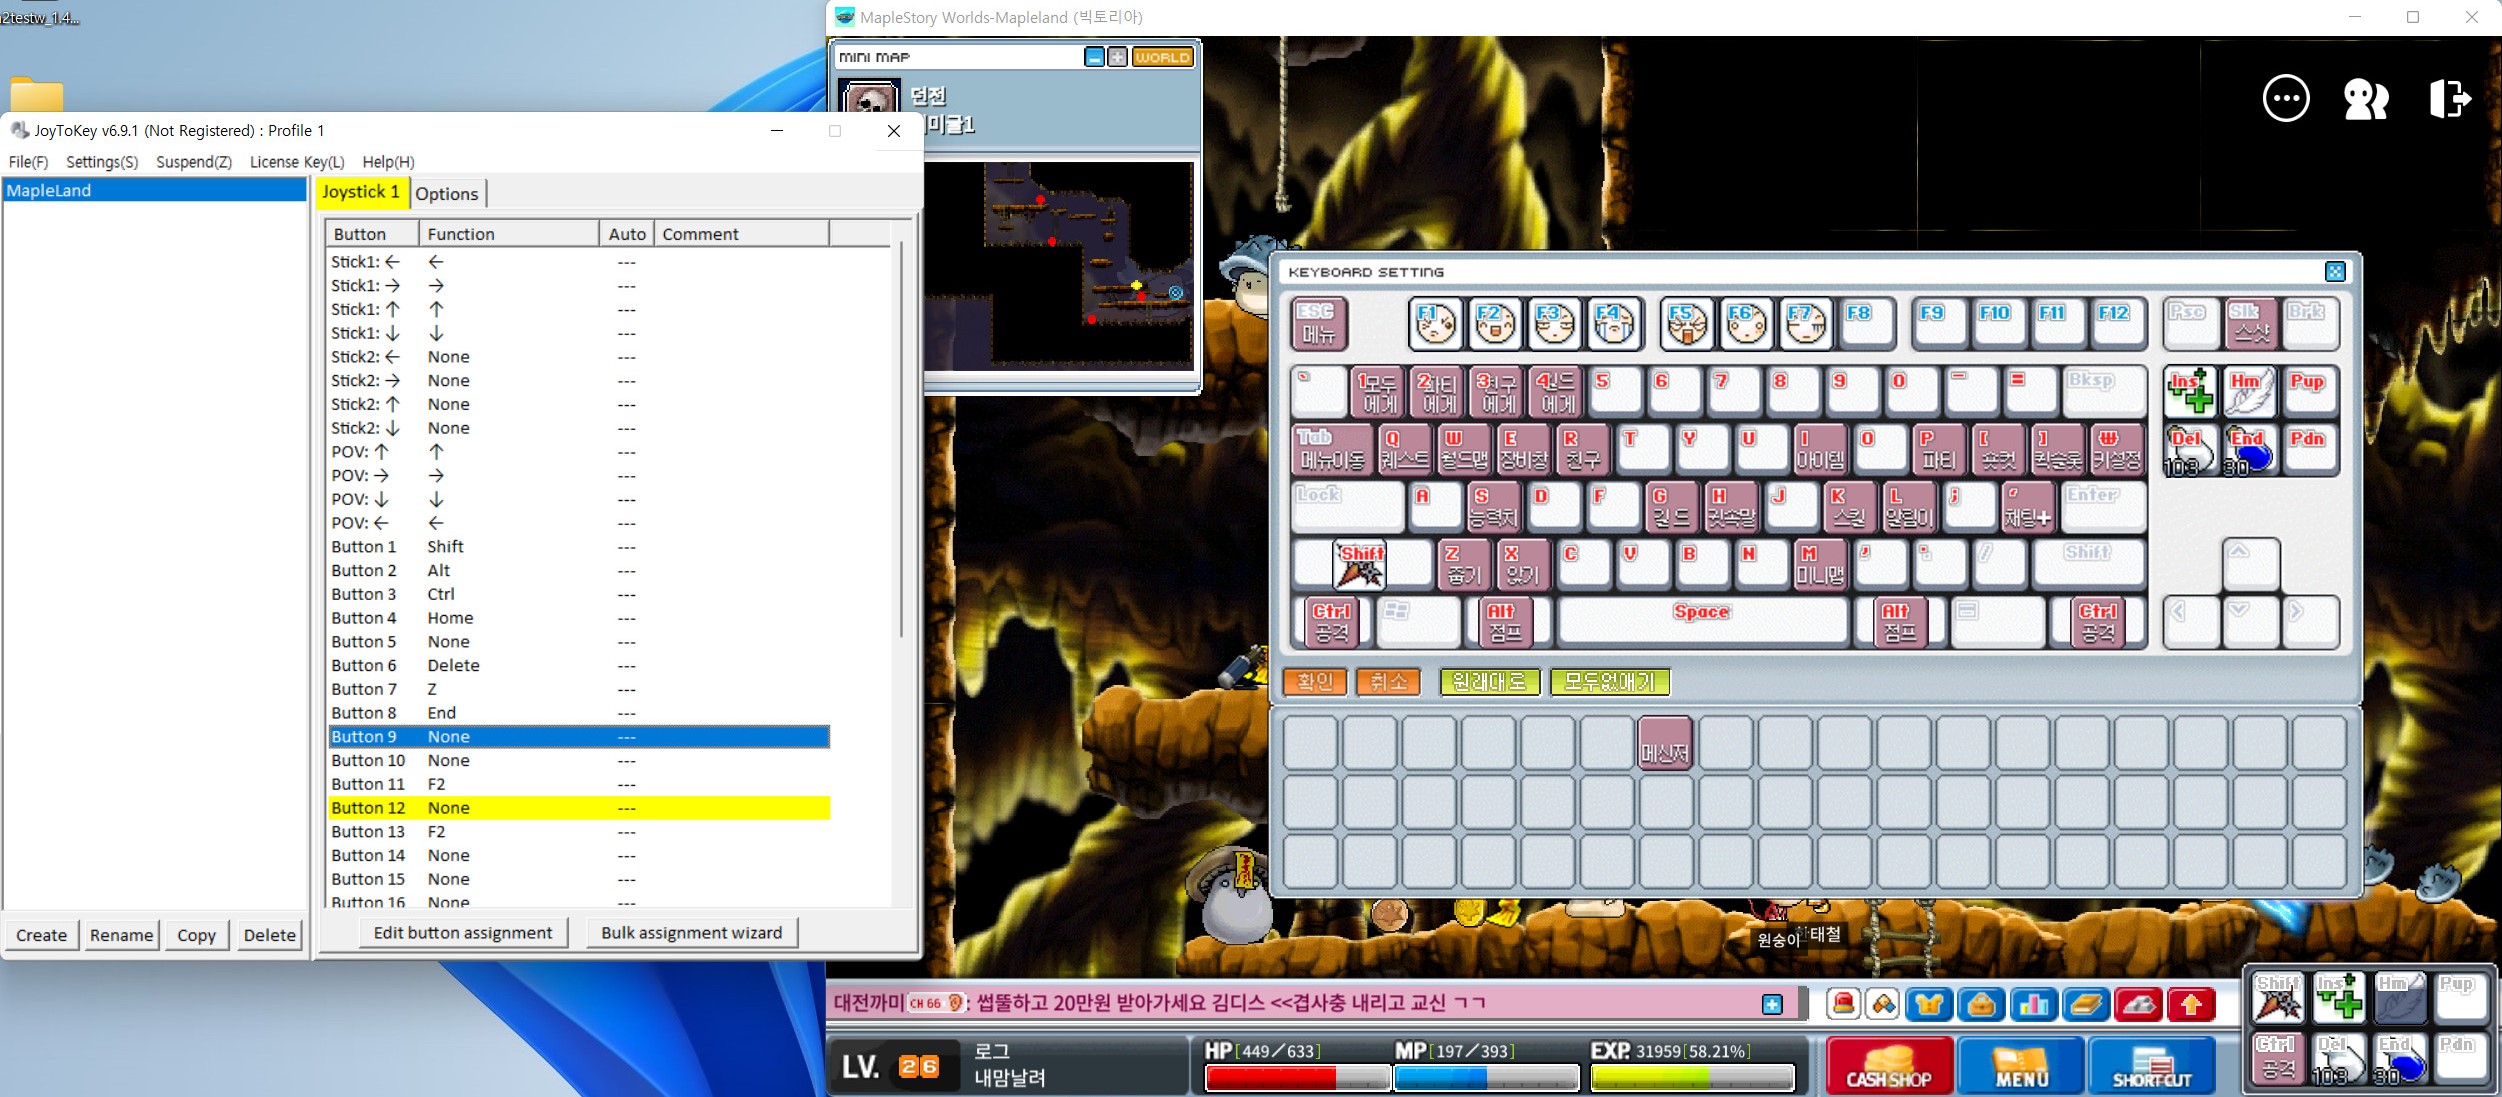Click the Del key white potion icon in Keyboard Setting
This screenshot has height=1097, width=2502.
point(2190,451)
